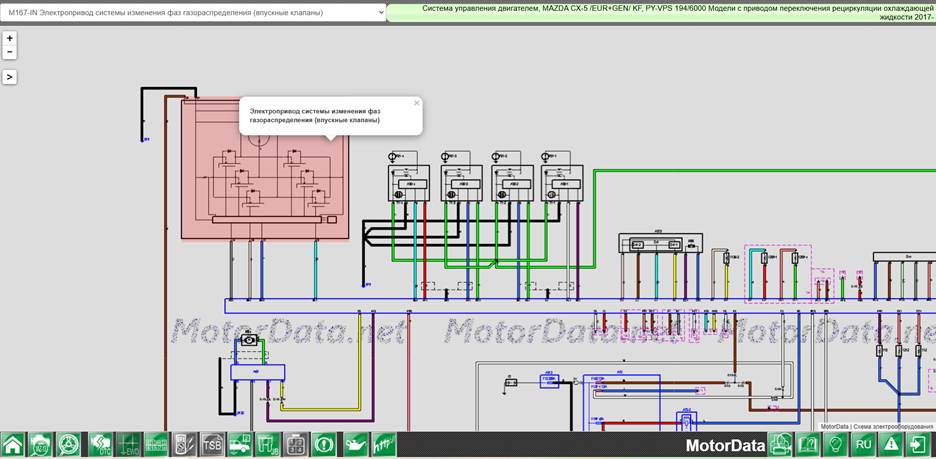
Task: Open the help book icon
Action: coord(808,445)
